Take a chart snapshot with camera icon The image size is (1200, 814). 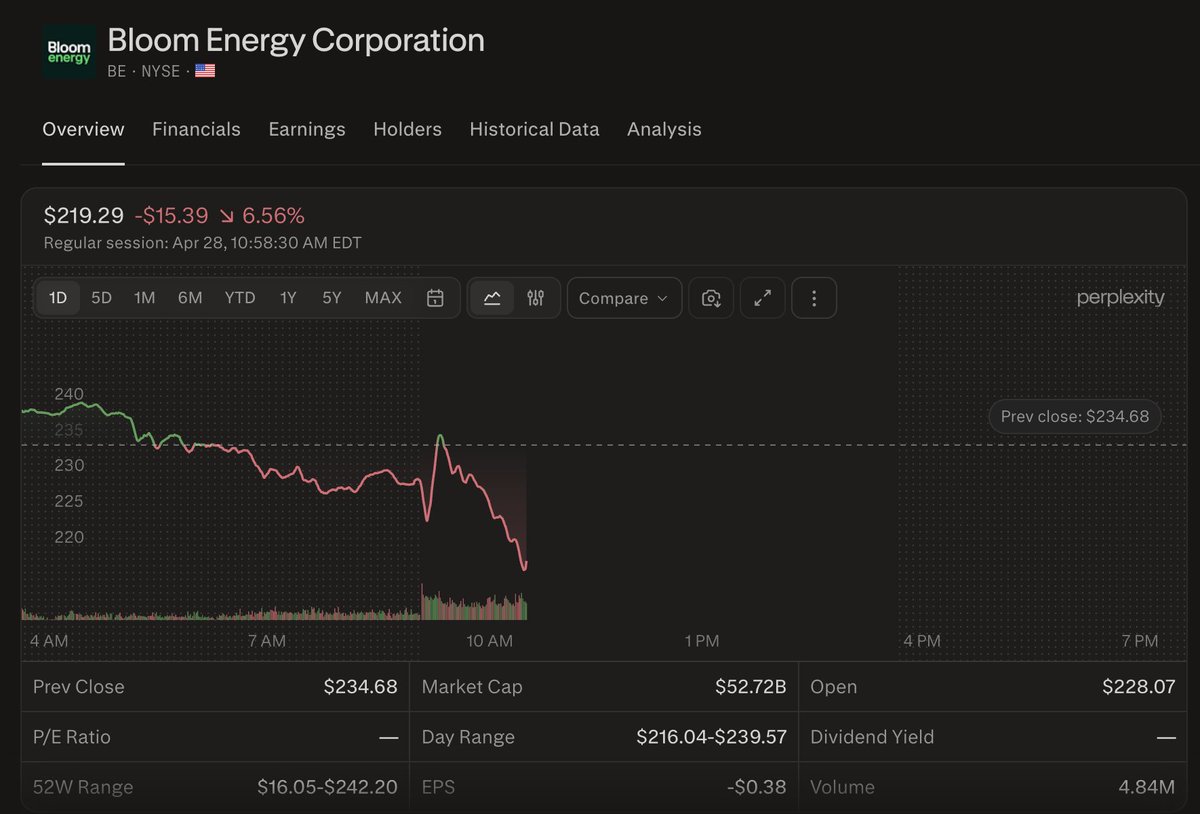(x=711, y=298)
